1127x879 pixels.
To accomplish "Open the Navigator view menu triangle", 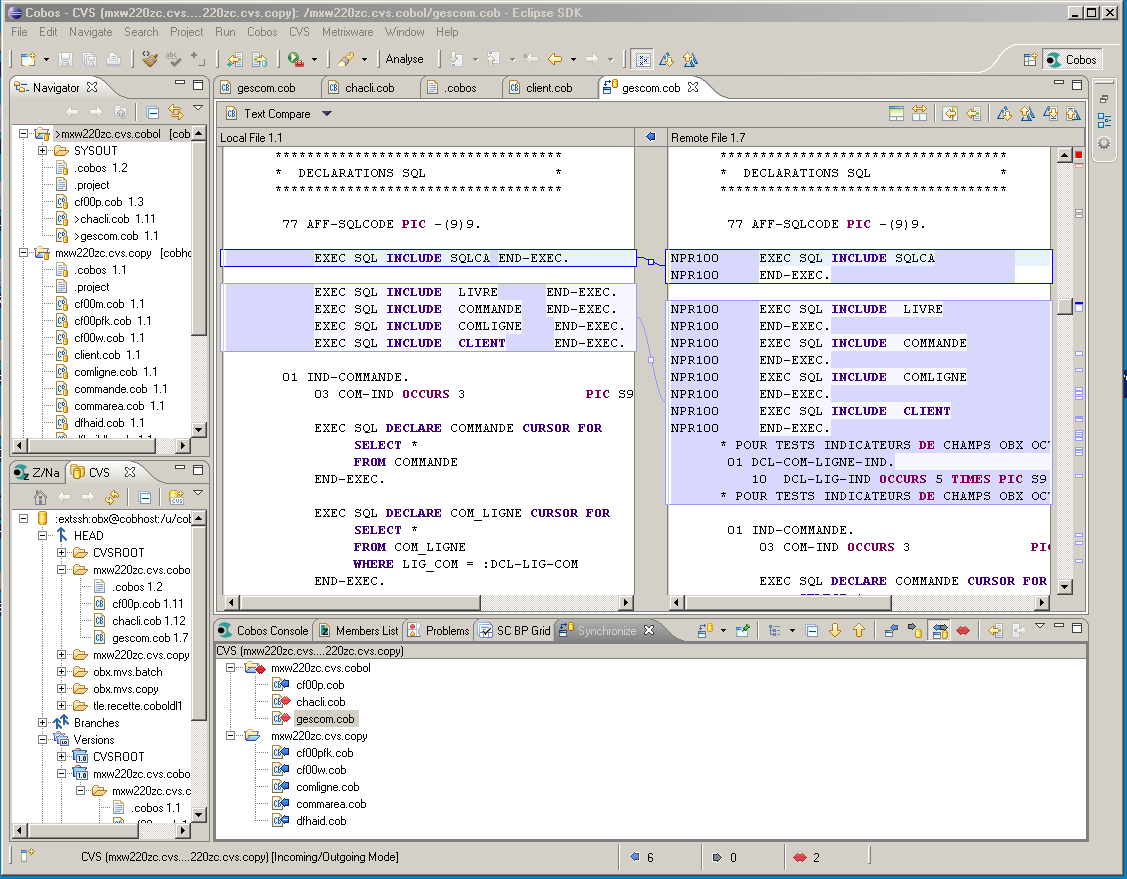I will coord(198,109).
